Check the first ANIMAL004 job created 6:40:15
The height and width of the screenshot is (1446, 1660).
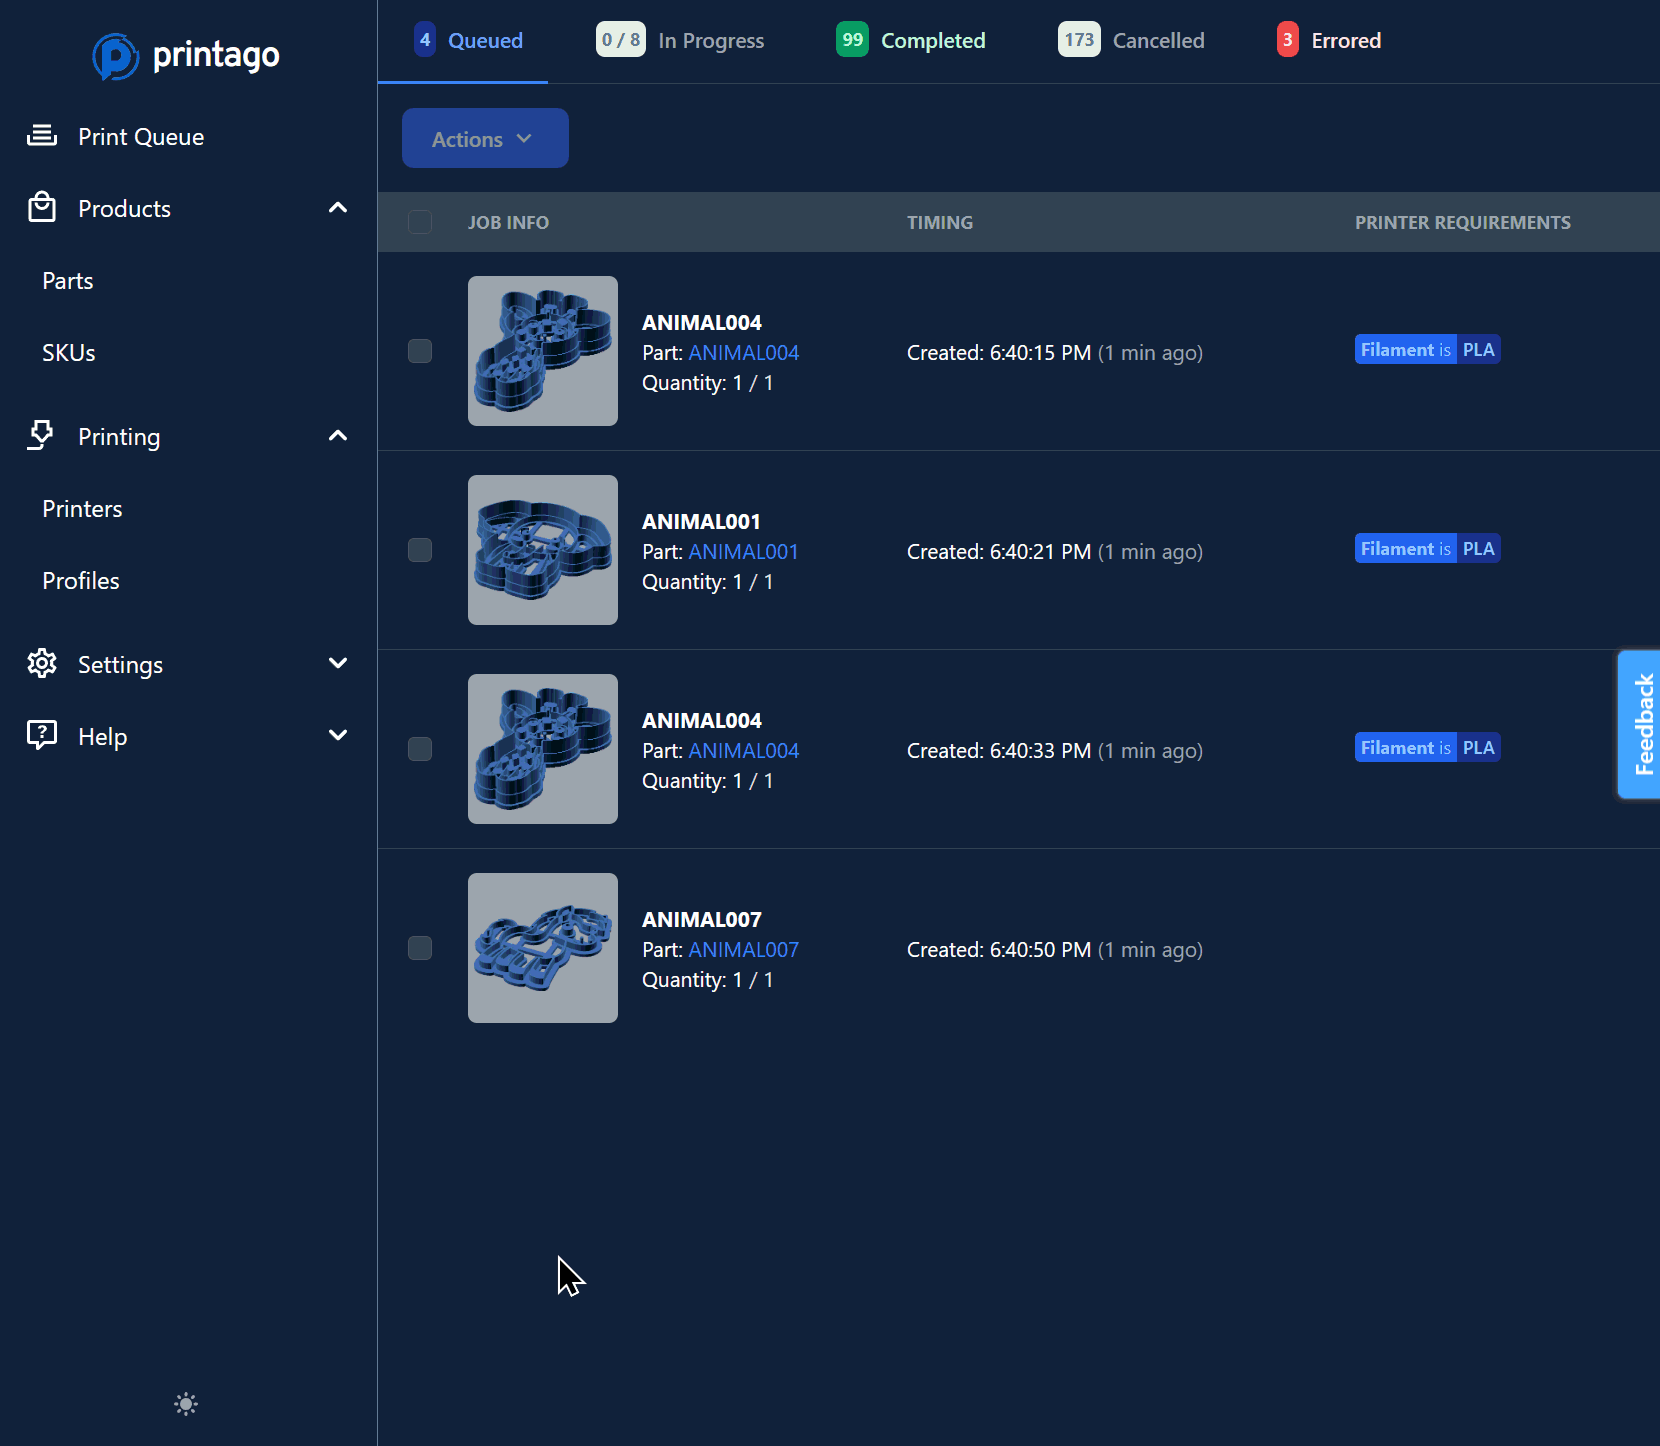coord(420,351)
